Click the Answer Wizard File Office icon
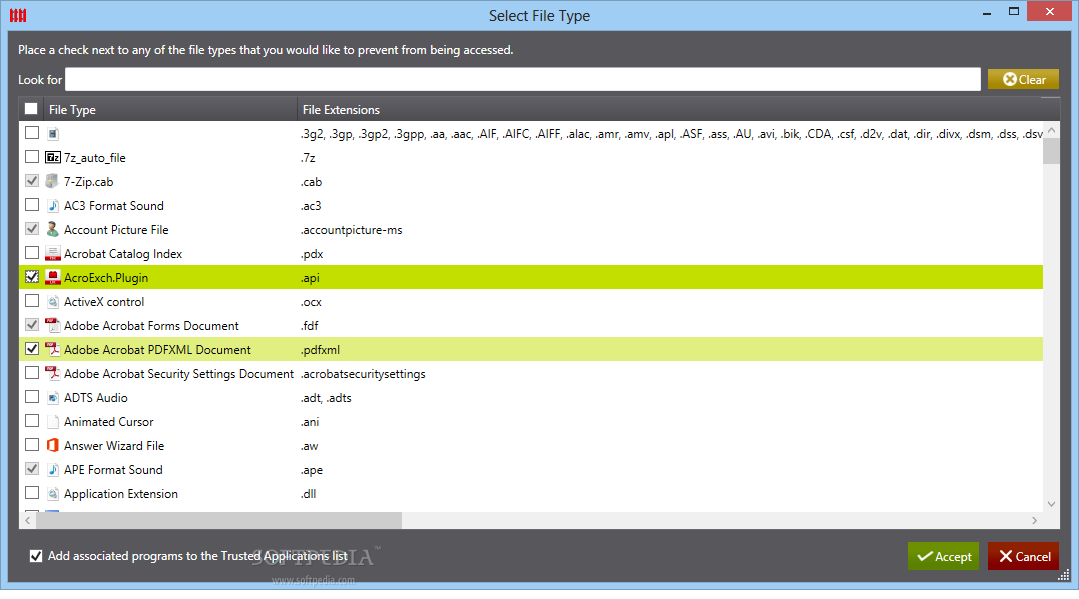1079x599 pixels. [x=53, y=445]
